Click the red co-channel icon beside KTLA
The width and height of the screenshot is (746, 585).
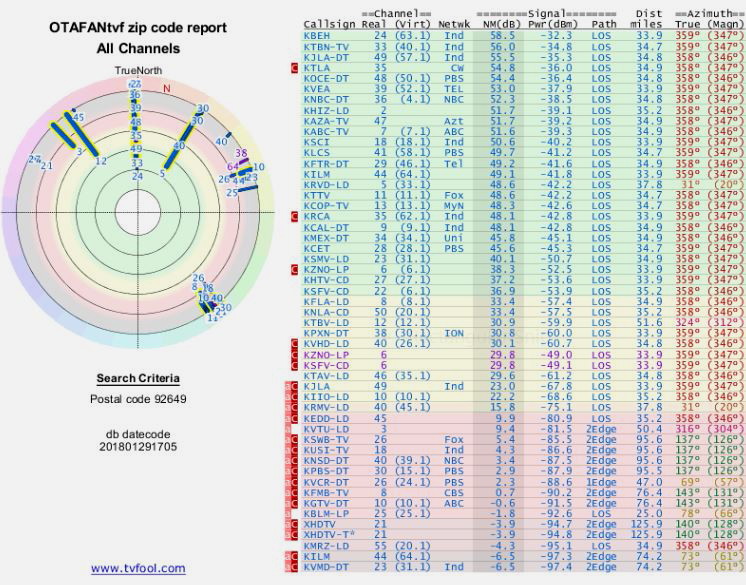click(x=294, y=68)
